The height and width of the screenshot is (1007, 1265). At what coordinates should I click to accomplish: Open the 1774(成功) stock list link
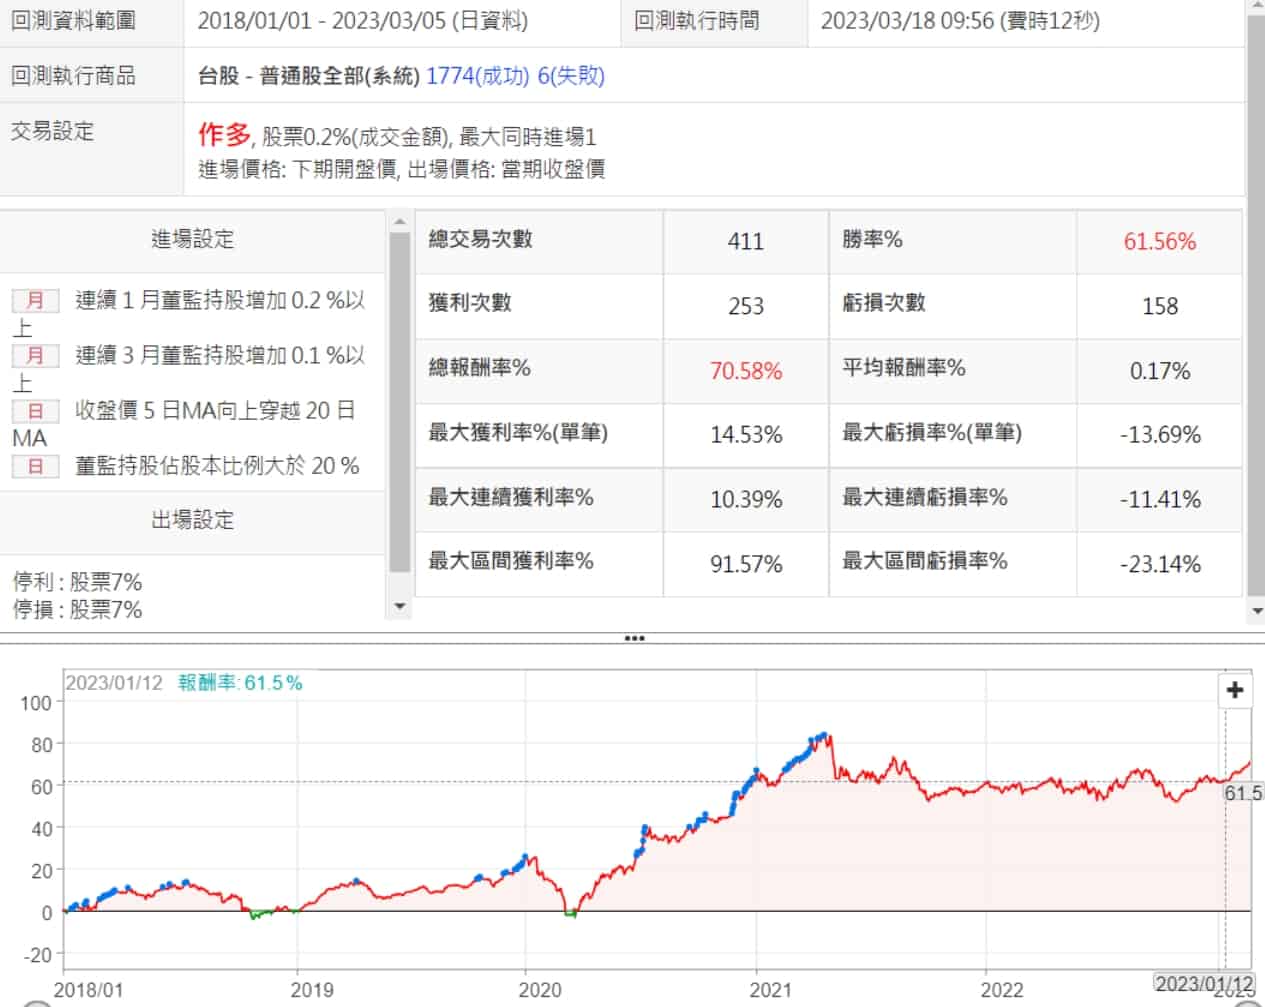tap(477, 76)
